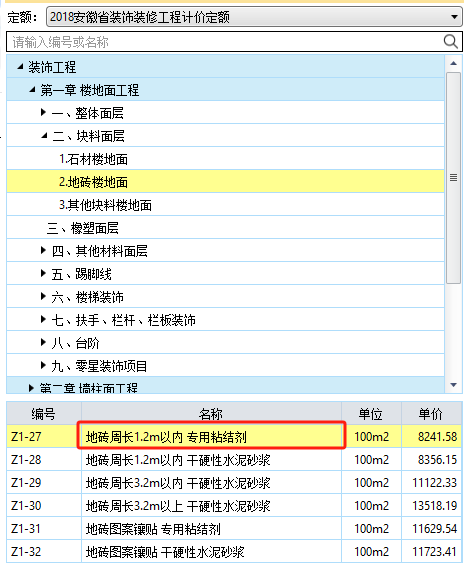
Task: Click the scrollbar up arrow
Action: tap(453, 63)
